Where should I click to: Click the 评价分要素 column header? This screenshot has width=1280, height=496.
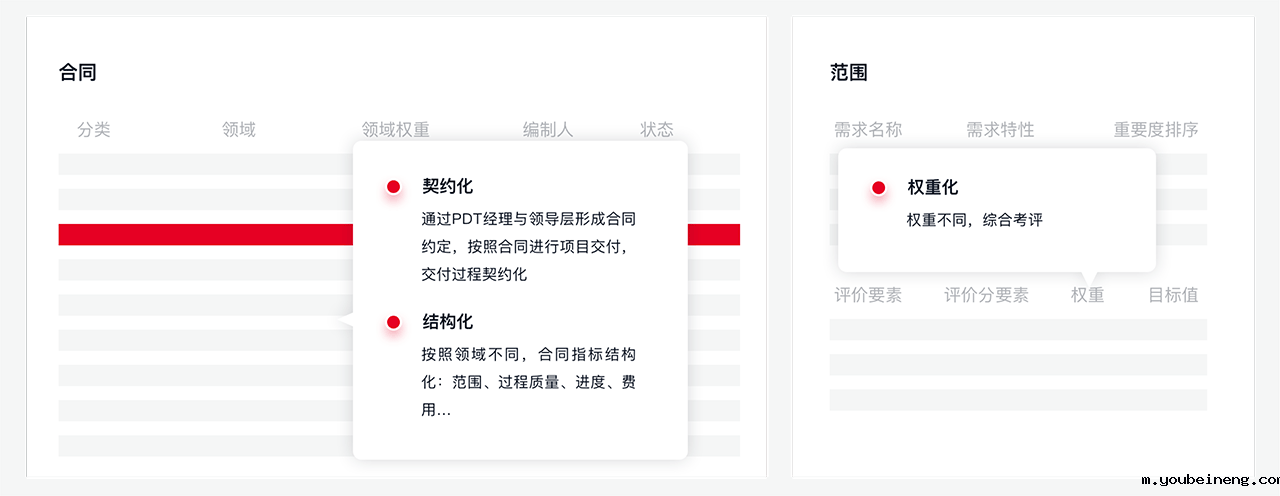pos(987,295)
